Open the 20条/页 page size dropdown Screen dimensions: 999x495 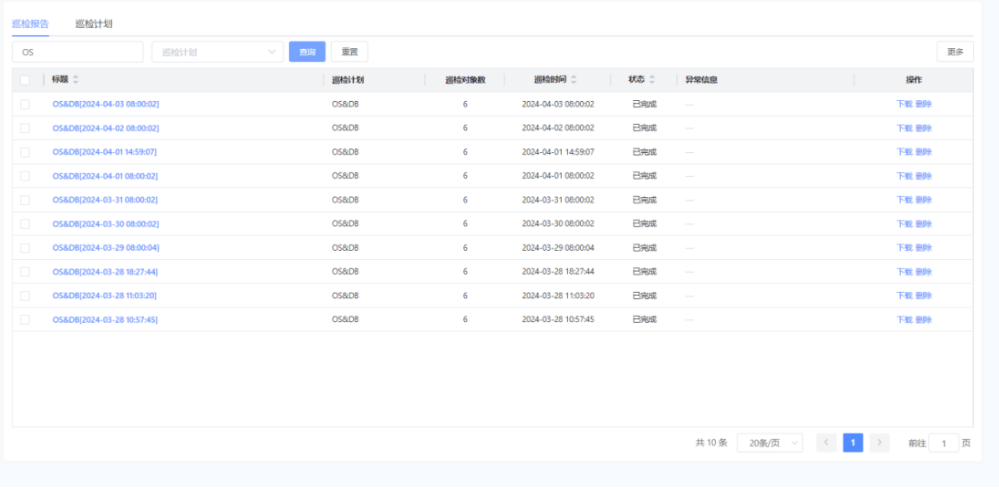coord(770,443)
